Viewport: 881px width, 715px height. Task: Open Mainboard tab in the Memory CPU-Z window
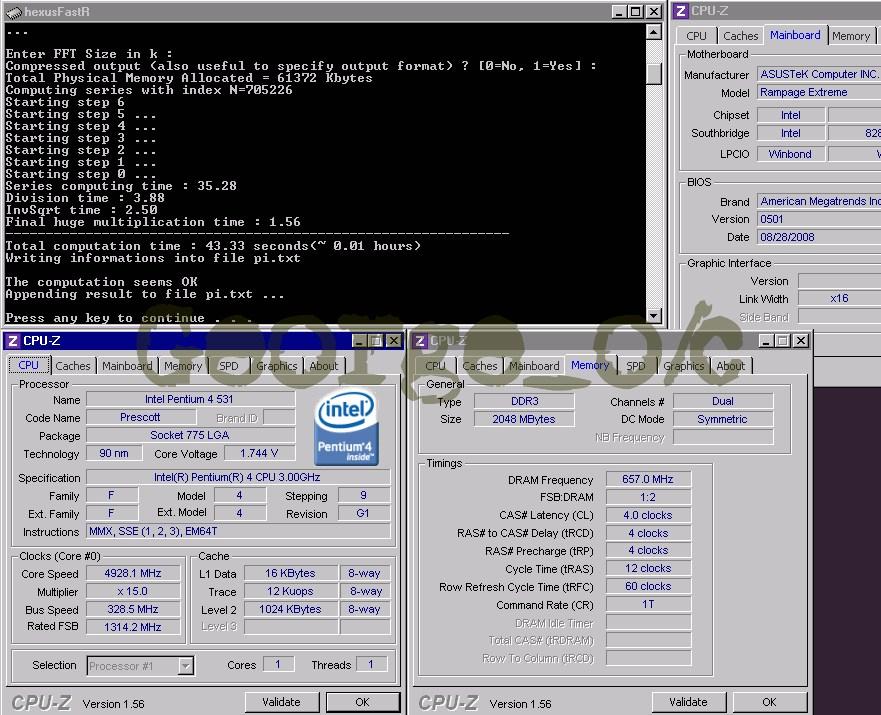click(x=534, y=366)
